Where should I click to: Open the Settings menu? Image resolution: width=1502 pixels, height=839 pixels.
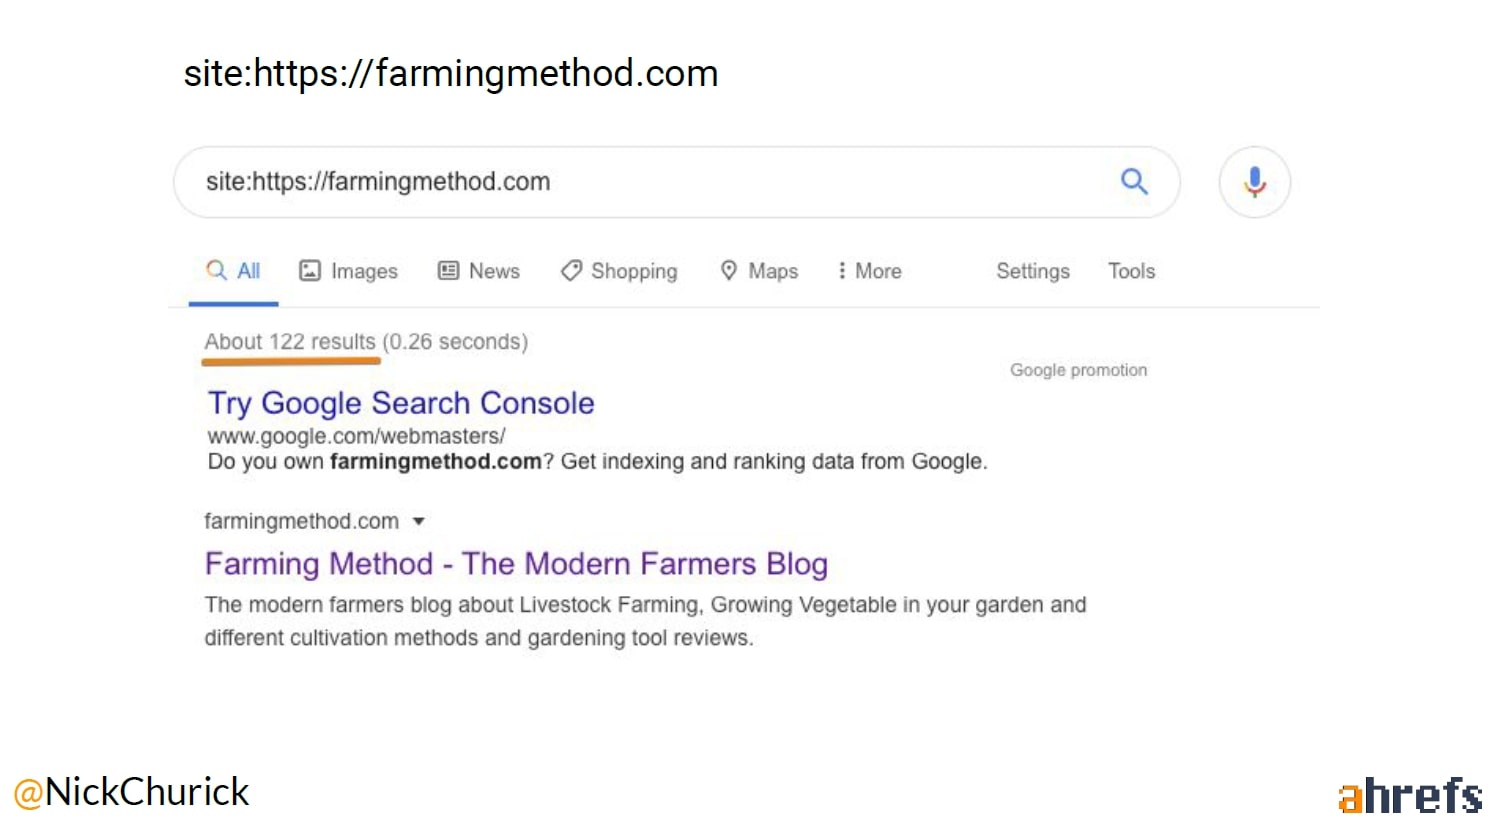[x=1032, y=271]
